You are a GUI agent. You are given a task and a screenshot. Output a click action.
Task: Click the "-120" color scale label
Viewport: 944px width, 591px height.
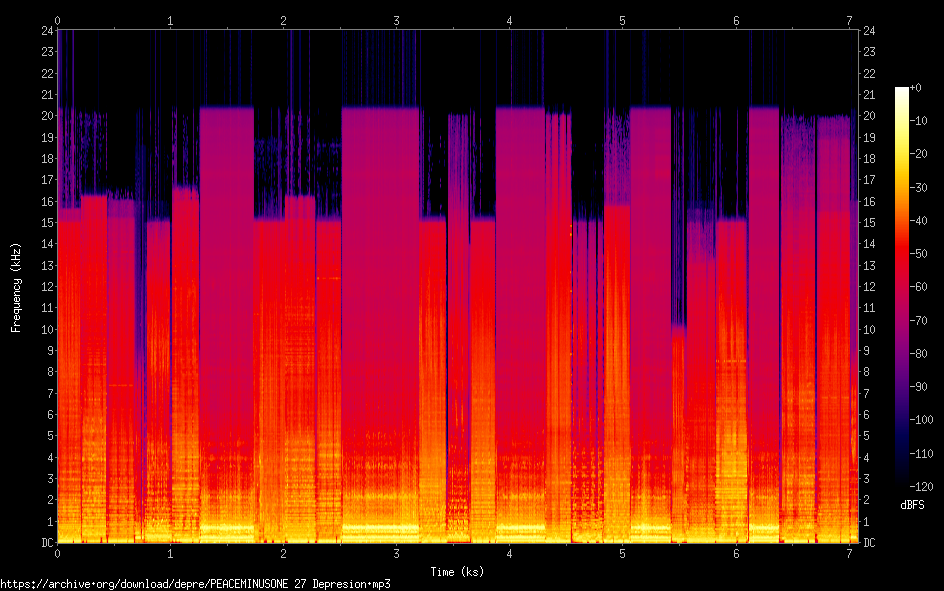point(921,486)
